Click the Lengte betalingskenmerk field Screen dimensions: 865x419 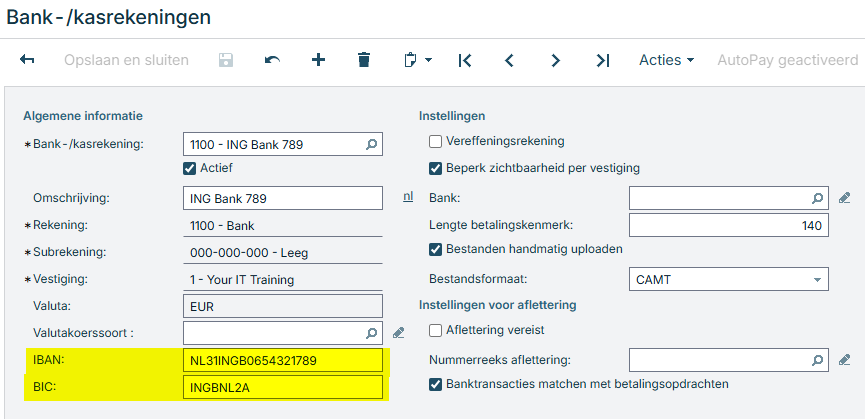click(x=728, y=225)
